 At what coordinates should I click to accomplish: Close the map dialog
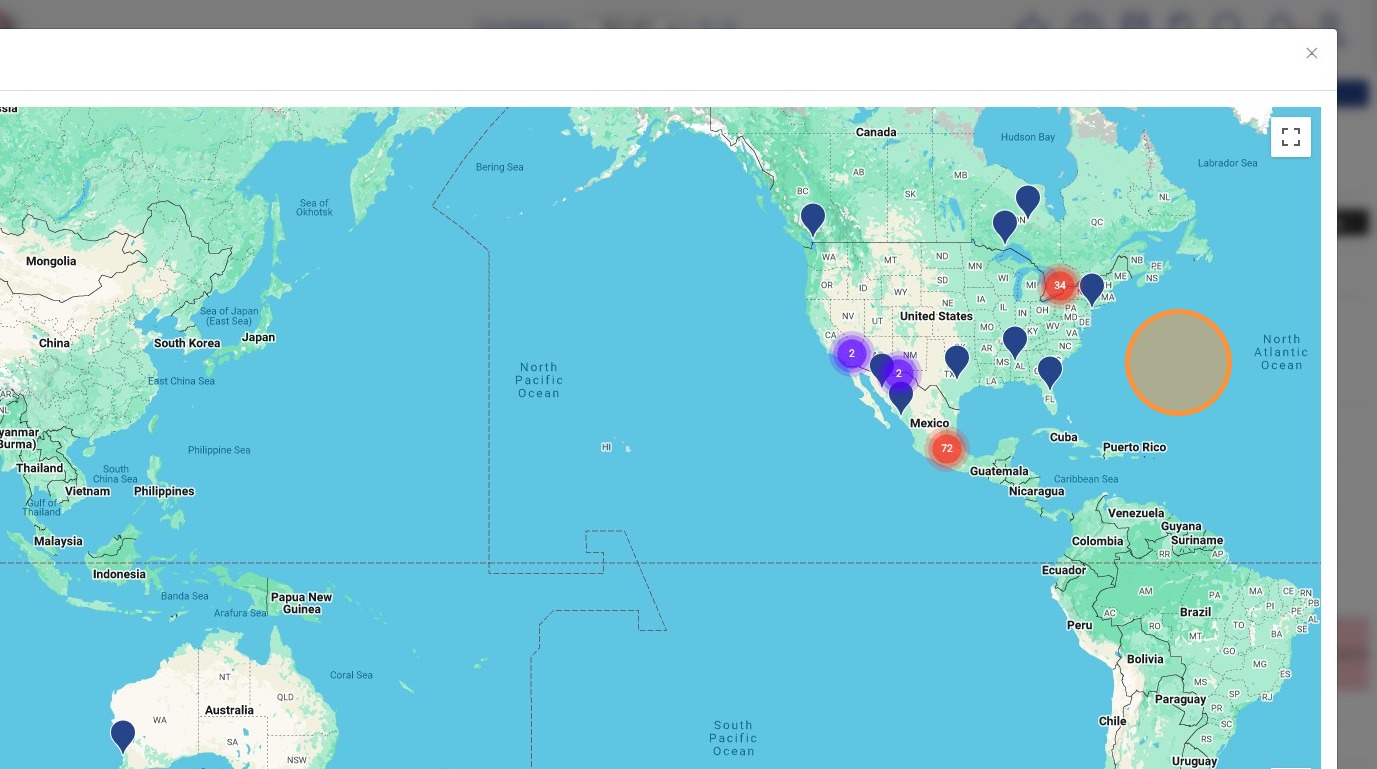tap(1312, 53)
